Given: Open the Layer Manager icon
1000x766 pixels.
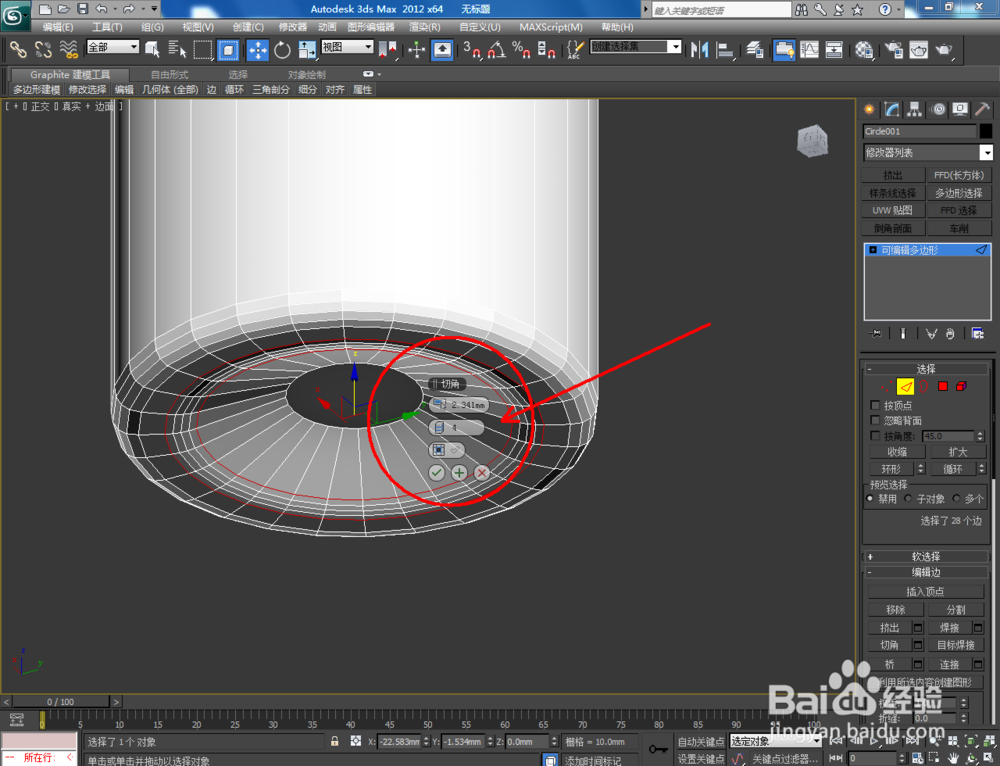Looking at the screenshot, I should 755,49.
